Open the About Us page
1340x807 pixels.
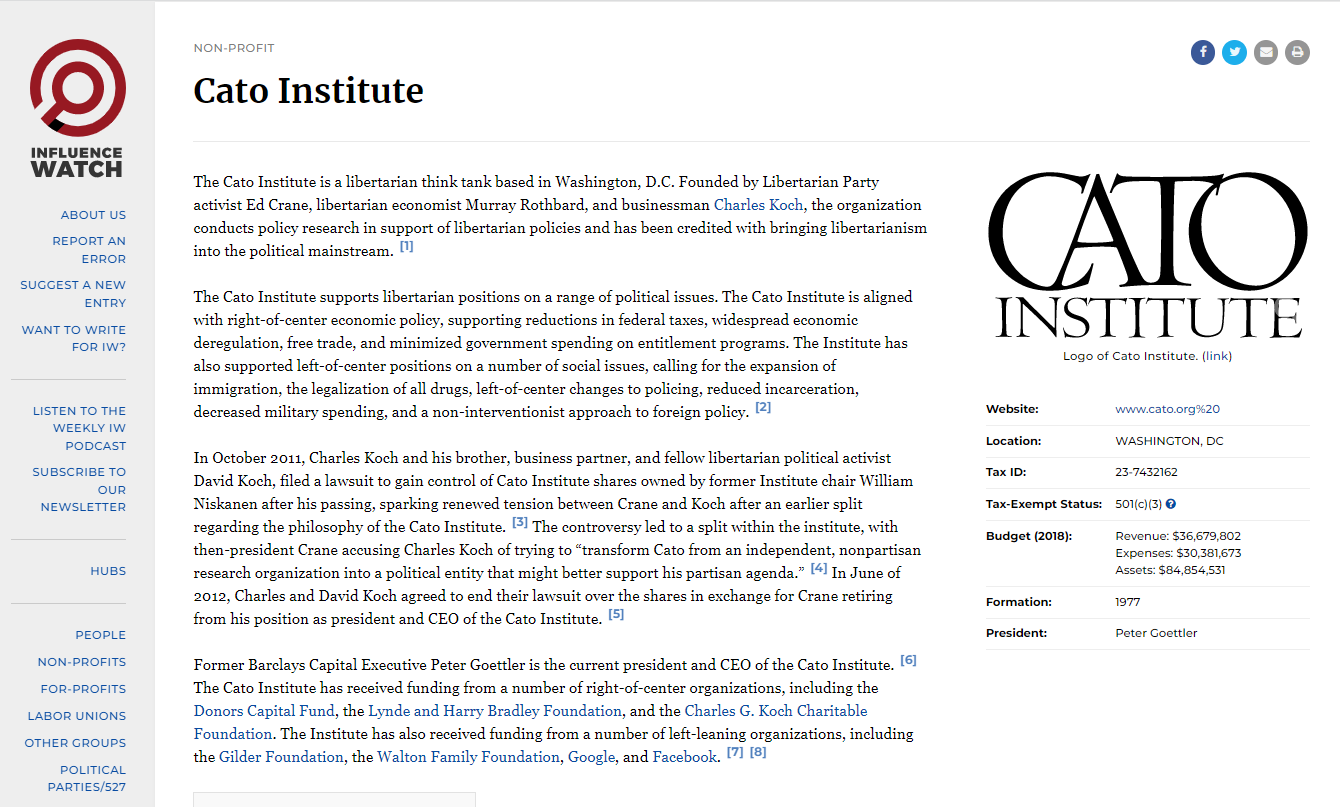coord(93,215)
